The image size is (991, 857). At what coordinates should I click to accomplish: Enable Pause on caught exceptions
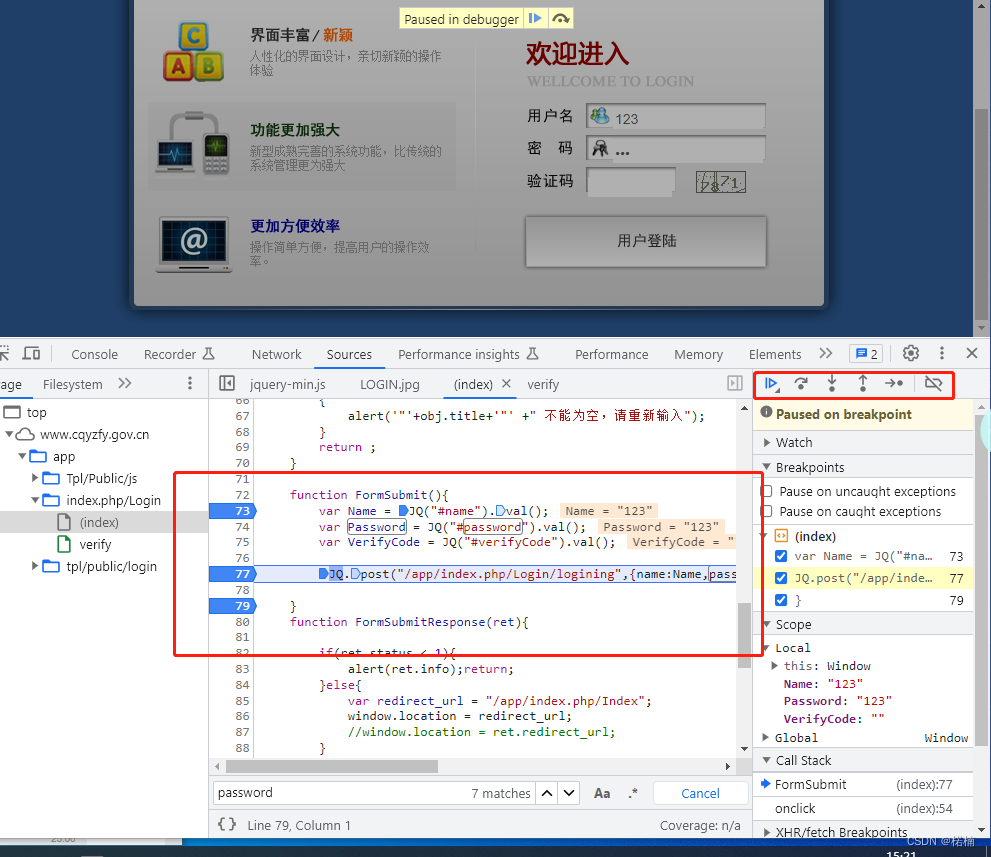(767, 511)
